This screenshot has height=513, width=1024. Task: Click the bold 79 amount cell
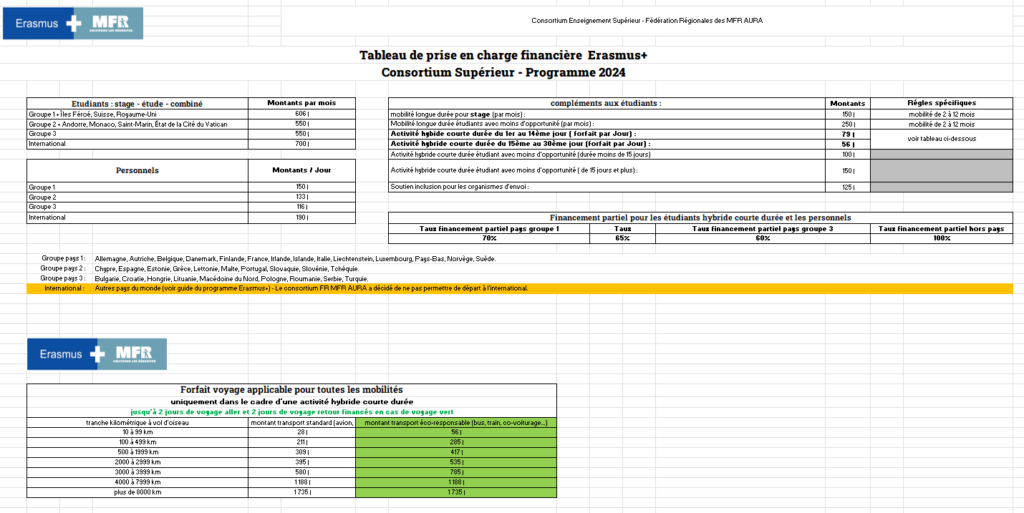tap(848, 134)
